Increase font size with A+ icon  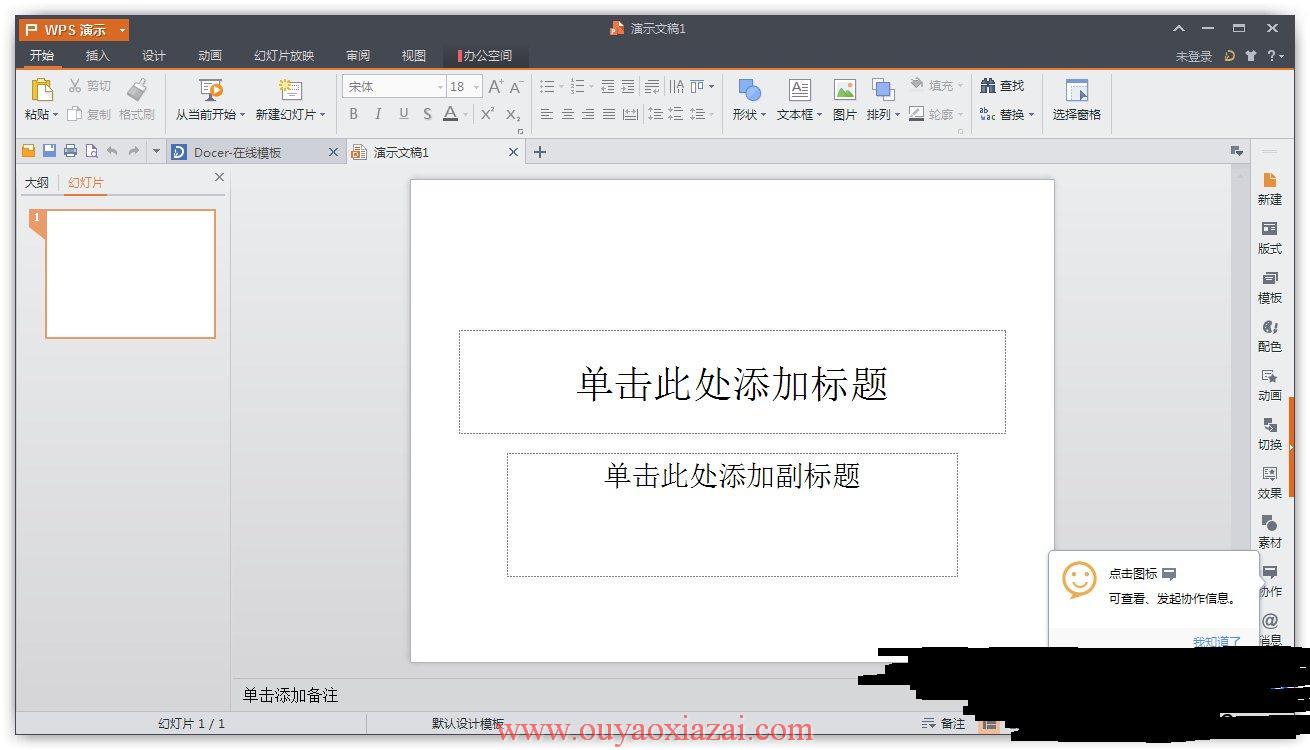(496, 86)
